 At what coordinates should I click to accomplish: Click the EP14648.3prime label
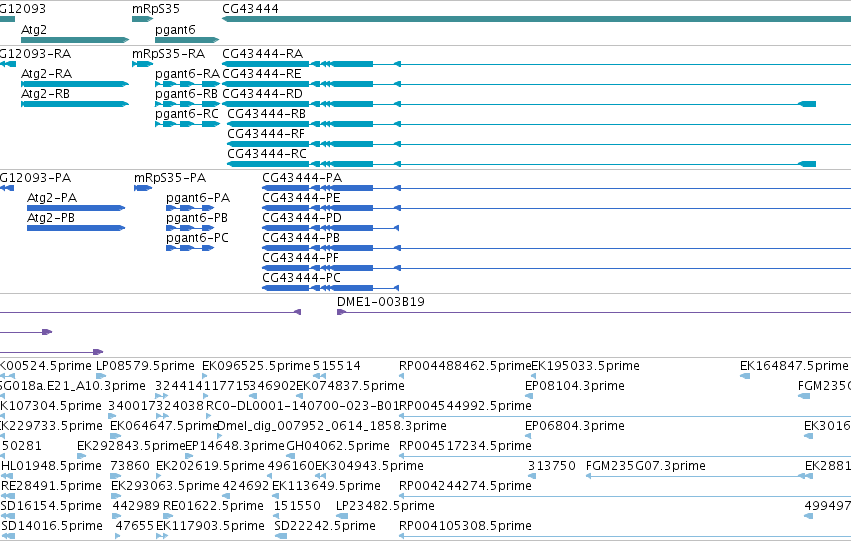click(235, 446)
